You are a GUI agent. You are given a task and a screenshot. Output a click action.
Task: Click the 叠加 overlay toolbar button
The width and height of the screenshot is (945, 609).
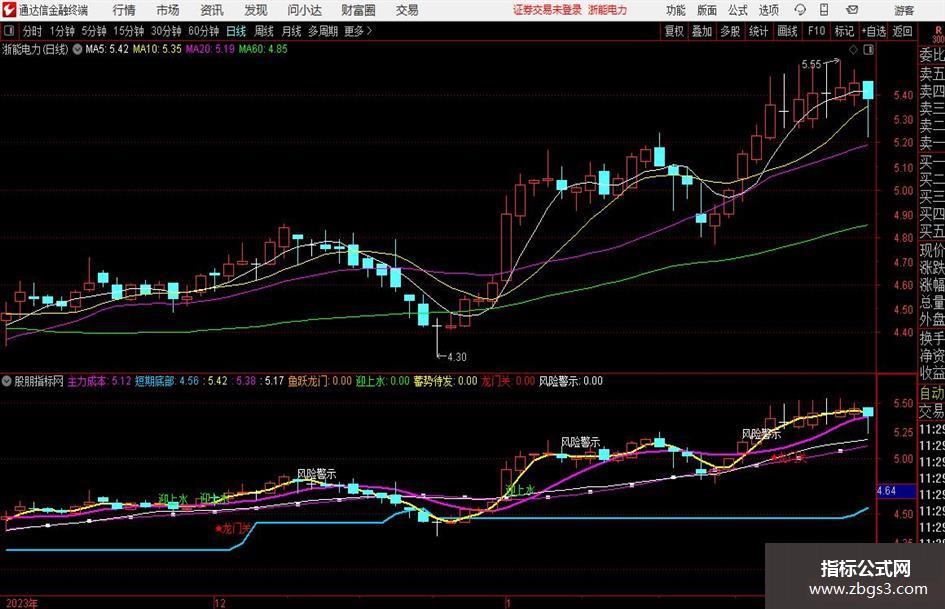click(702, 31)
